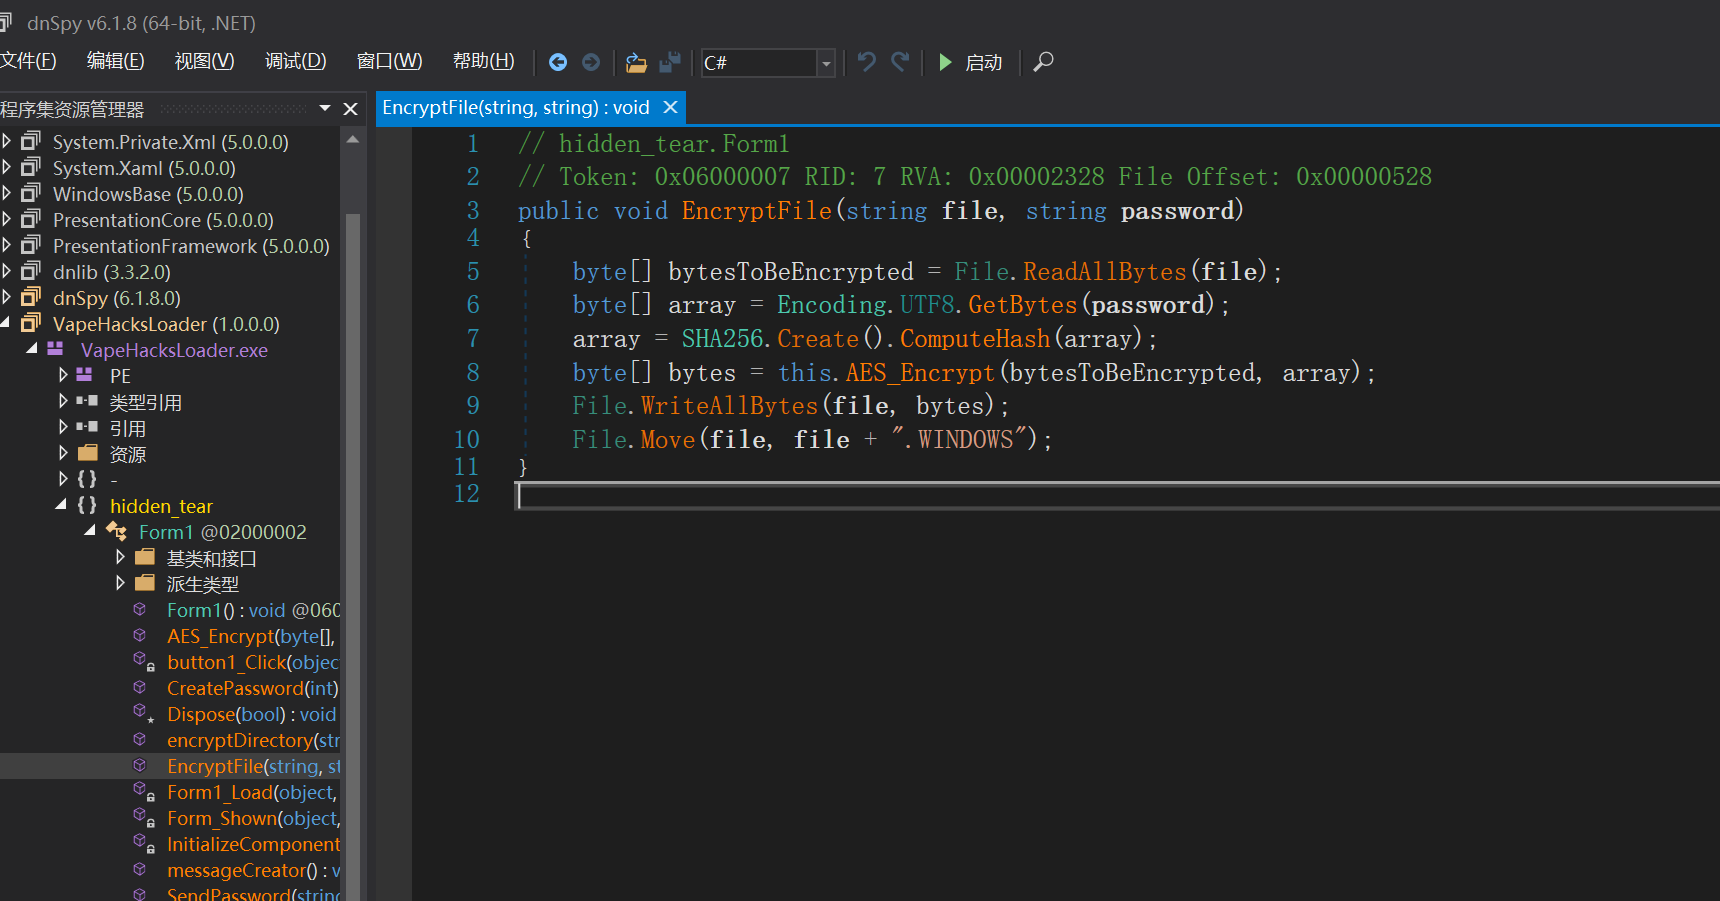Expand the dnSpy (6.1.8.0) assembly node
1720x901 pixels.
(x=6, y=297)
